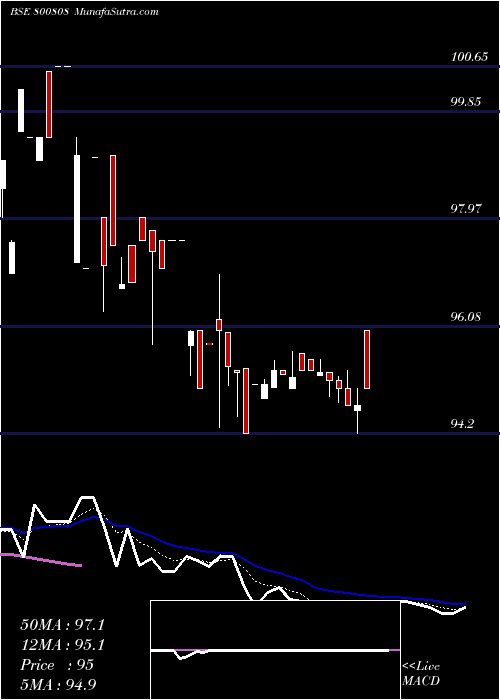This screenshot has height=700, width=500.
Task: Click the 99.85 price level label
Action: (466, 102)
